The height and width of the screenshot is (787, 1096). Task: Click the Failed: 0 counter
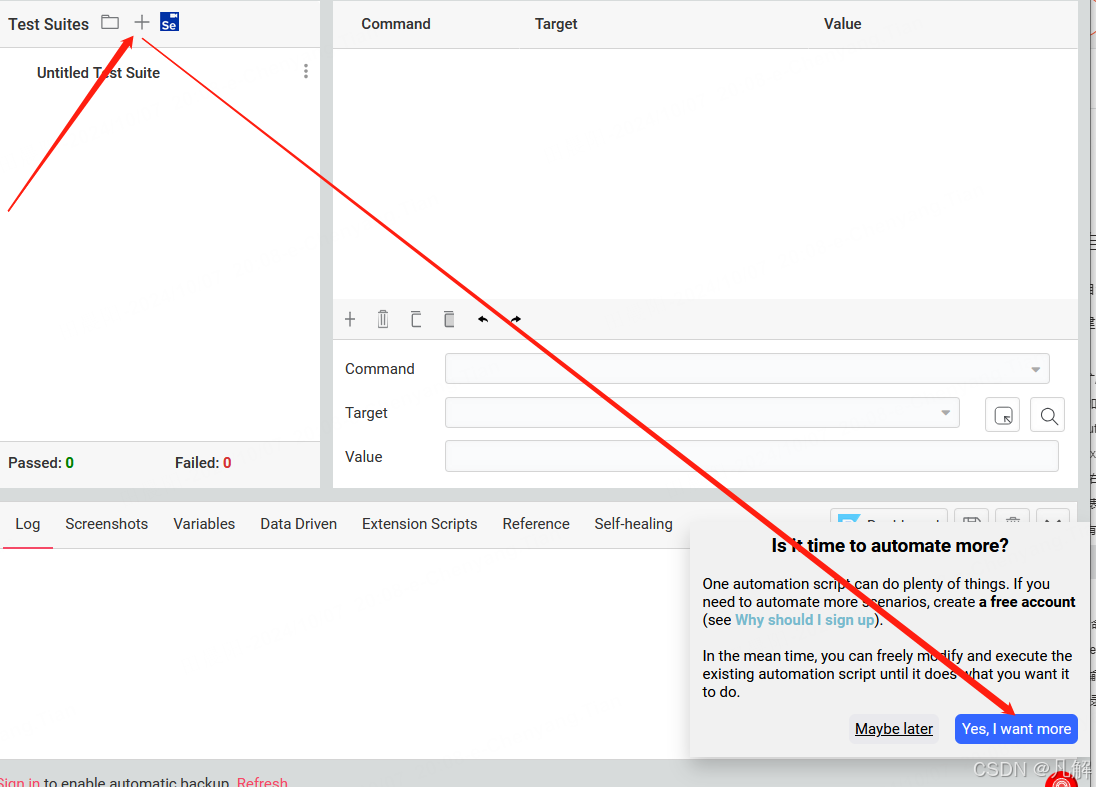pos(203,463)
